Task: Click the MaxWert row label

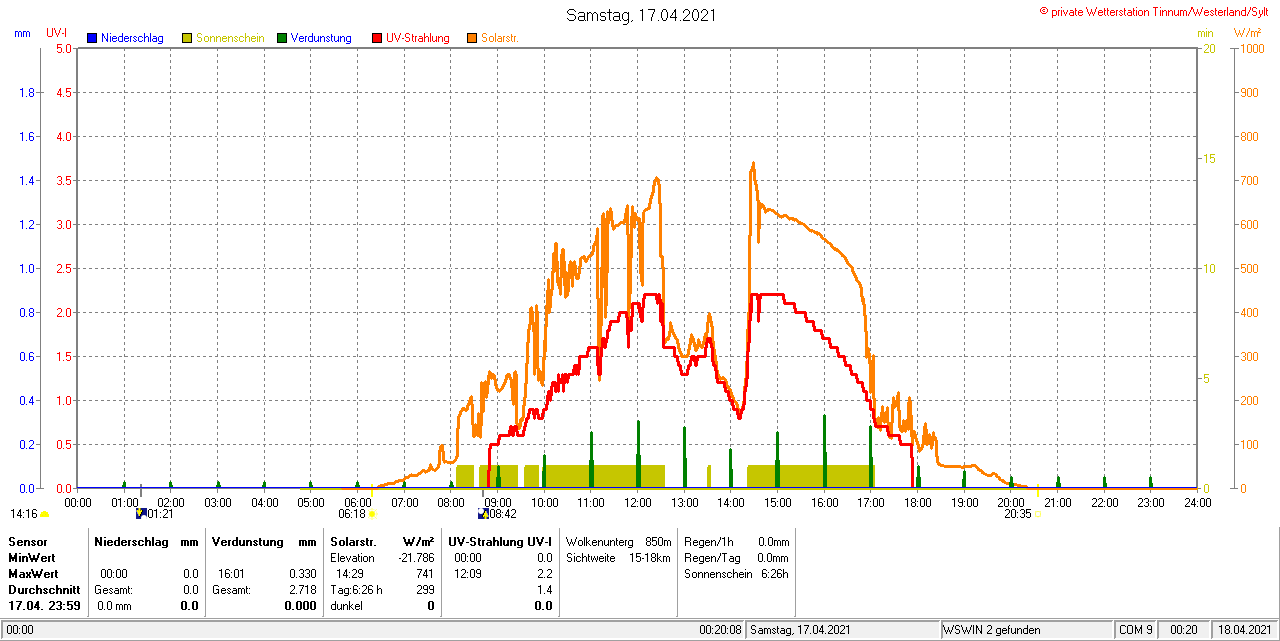Action: point(33,574)
